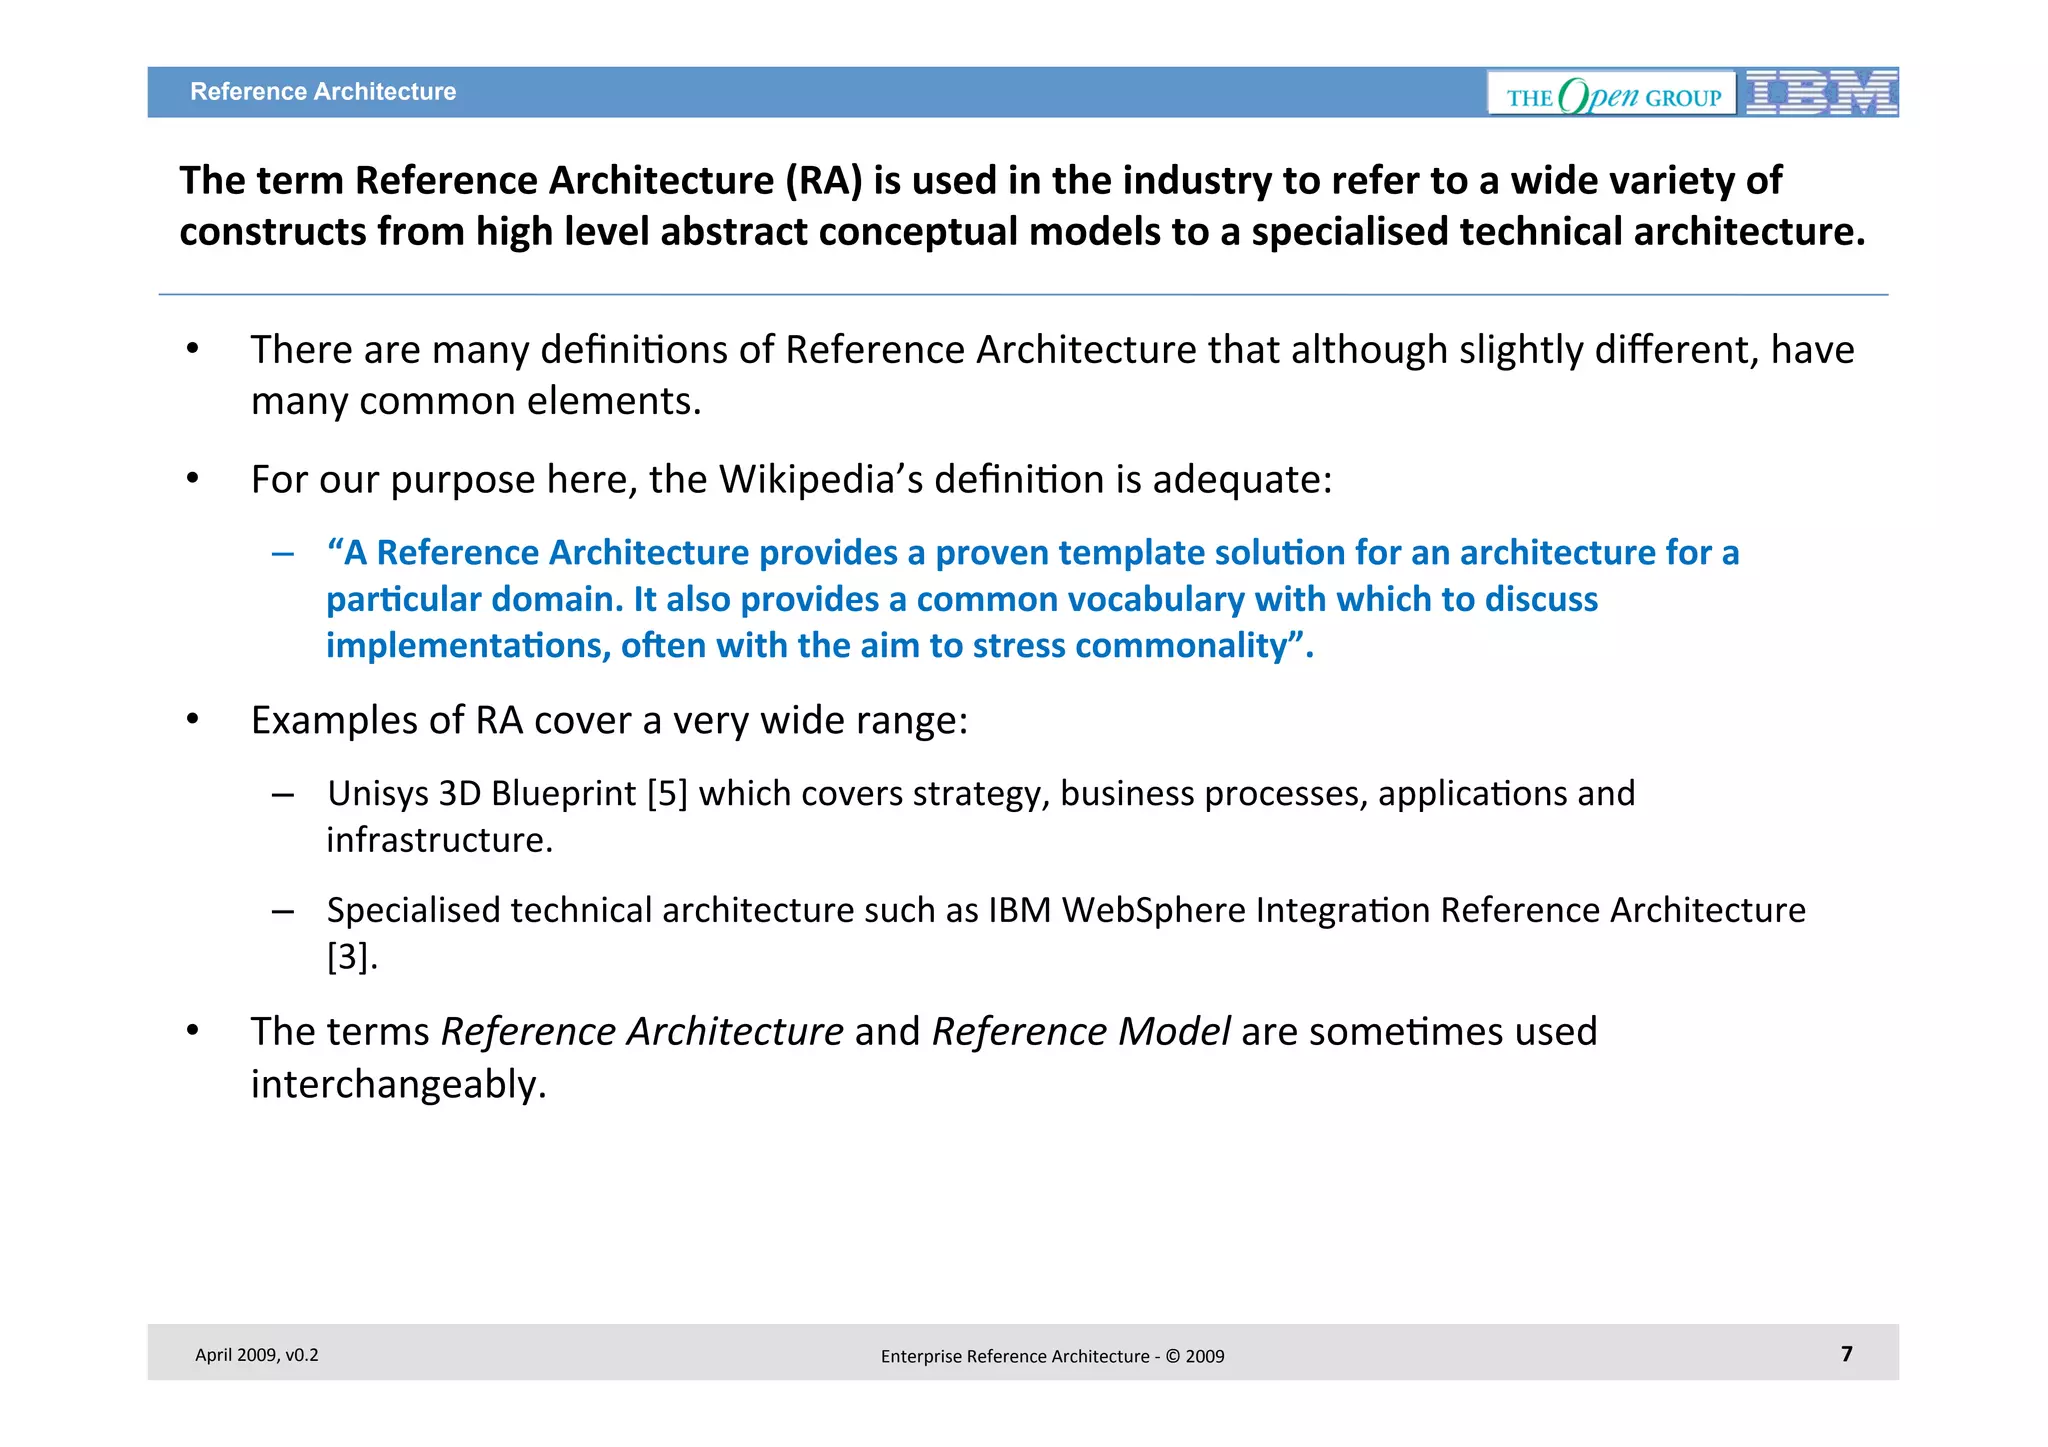
Task: Click the italic 'Reference Model' phrase
Action: [x=1081, y=1032]
